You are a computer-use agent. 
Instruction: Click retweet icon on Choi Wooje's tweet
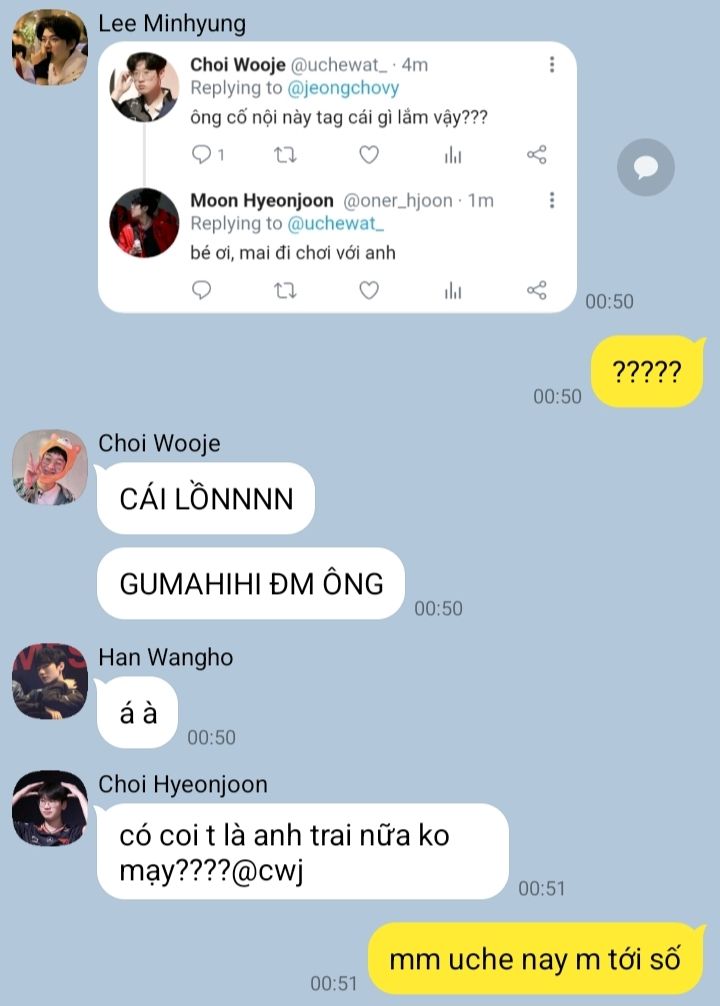point(285,155)
